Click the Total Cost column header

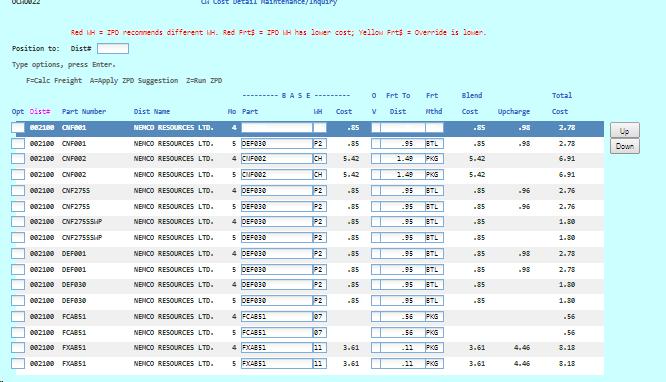pyautogui.click(x=561, y=103)
